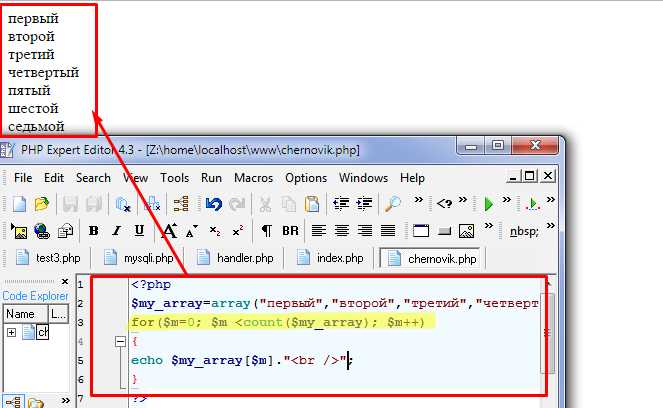Expand overflow chevron after Run icon

point(507,200)
